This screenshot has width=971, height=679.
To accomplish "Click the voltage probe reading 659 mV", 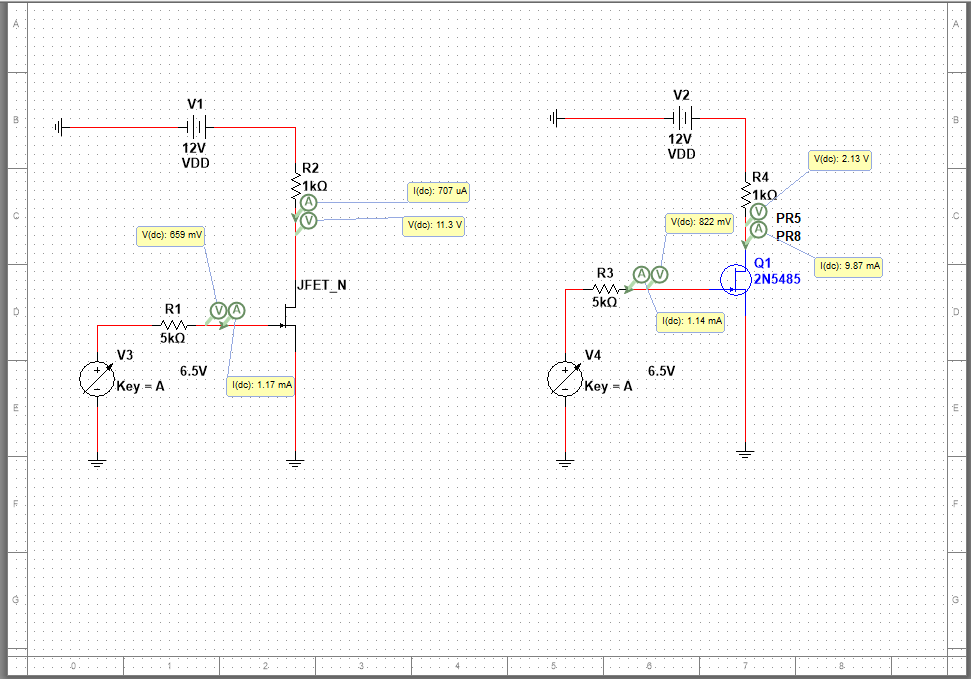I will tap(218, 311).
